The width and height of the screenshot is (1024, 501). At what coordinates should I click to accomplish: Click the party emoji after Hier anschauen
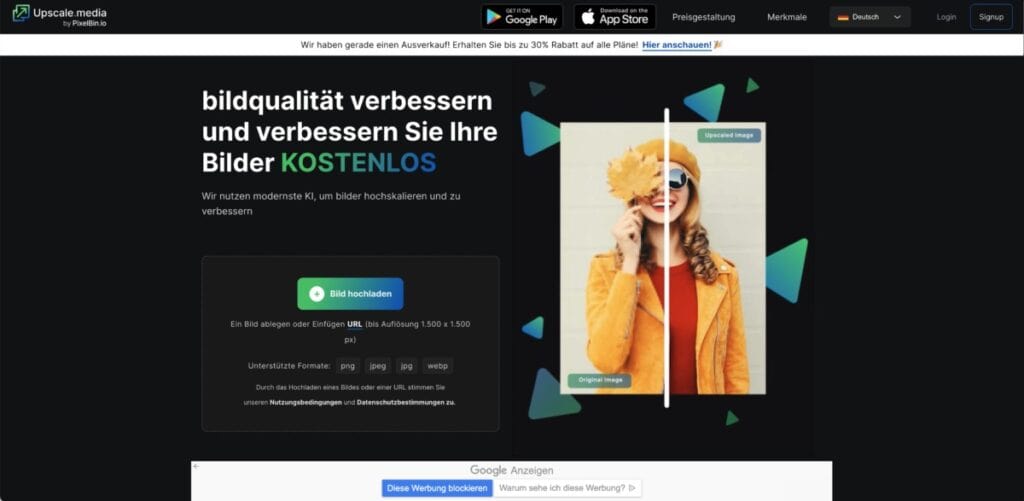click(718, 45)
